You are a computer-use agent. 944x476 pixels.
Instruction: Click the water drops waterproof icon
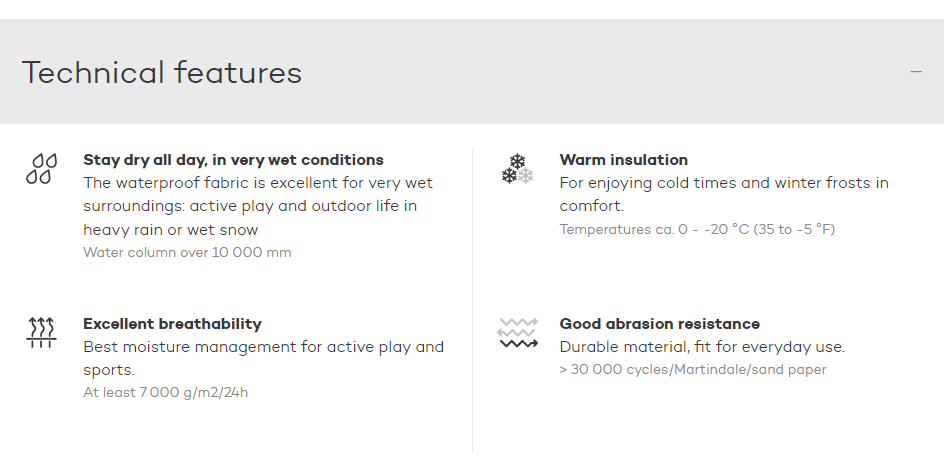point(42,168)
